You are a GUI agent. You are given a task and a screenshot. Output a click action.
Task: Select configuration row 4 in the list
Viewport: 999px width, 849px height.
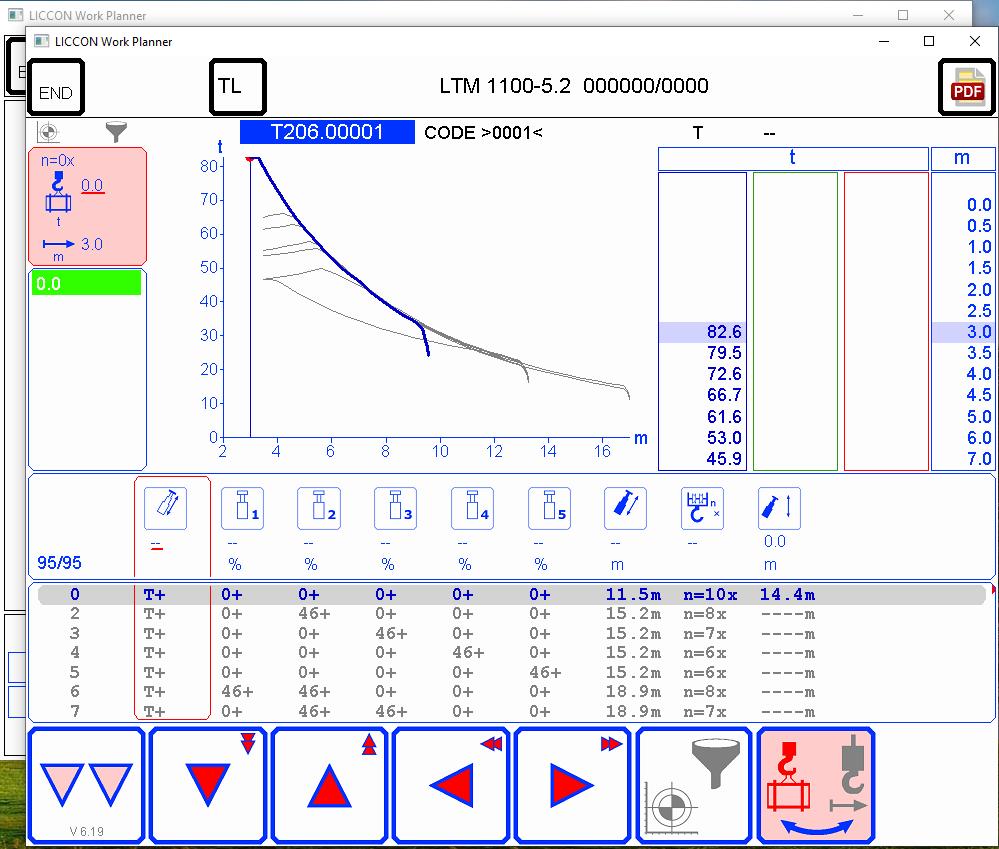[512, 653]
